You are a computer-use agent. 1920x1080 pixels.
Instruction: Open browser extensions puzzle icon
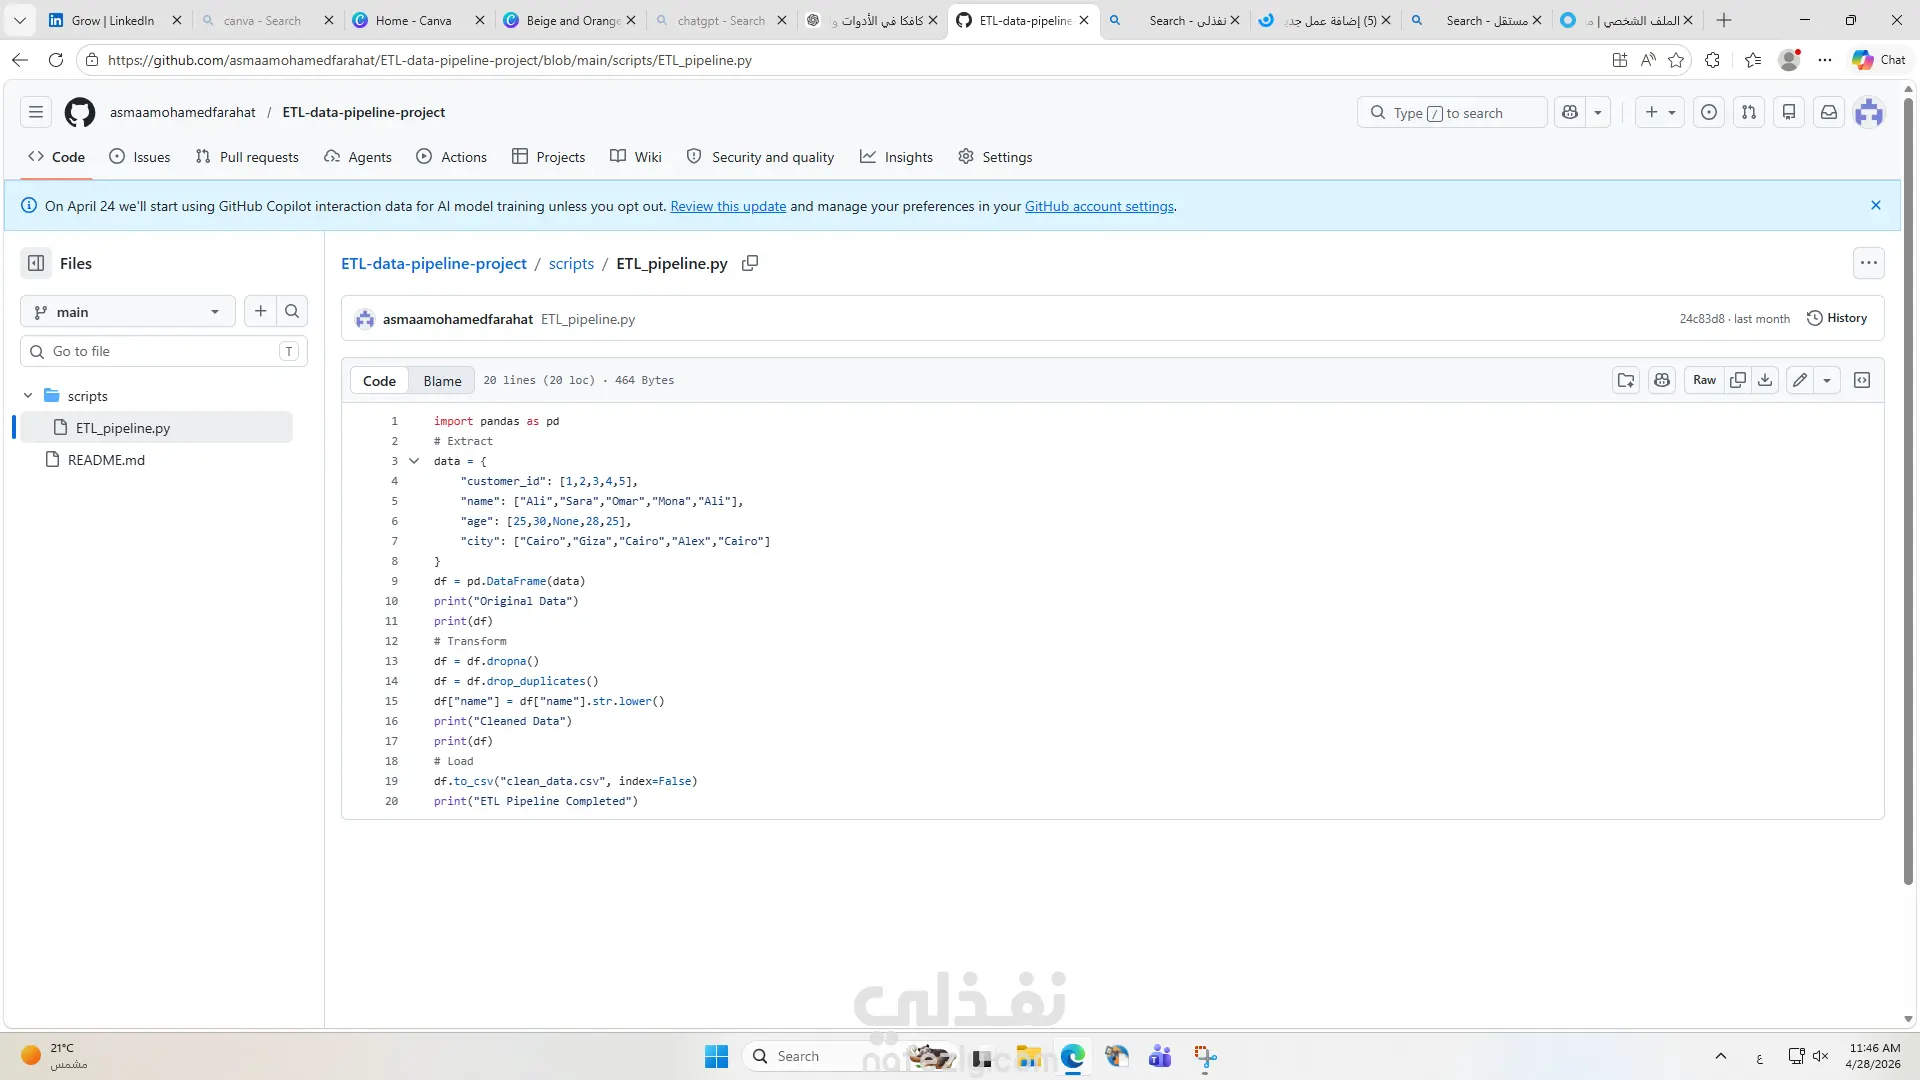point(1713,60)
